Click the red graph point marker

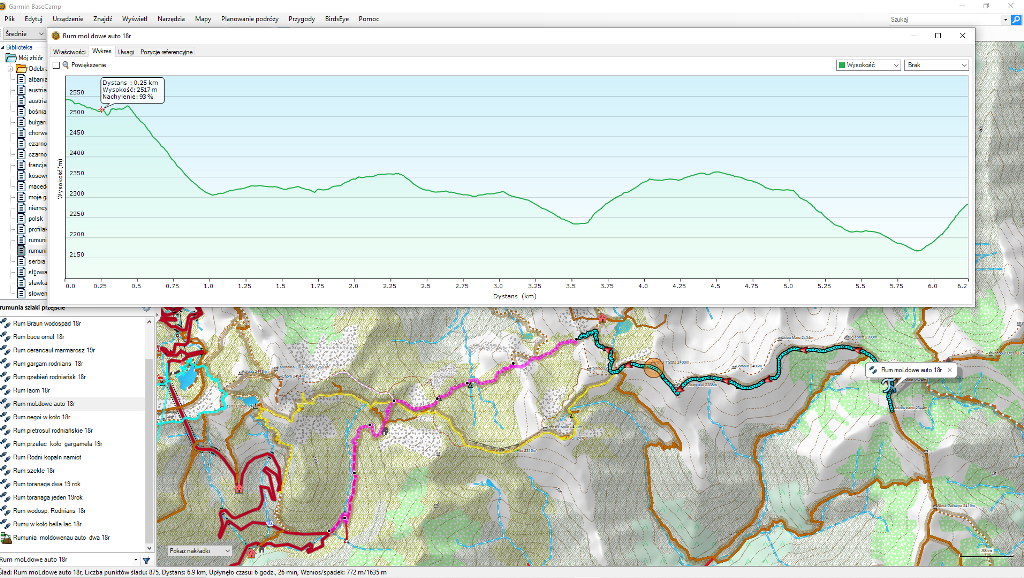pos(103,108)
